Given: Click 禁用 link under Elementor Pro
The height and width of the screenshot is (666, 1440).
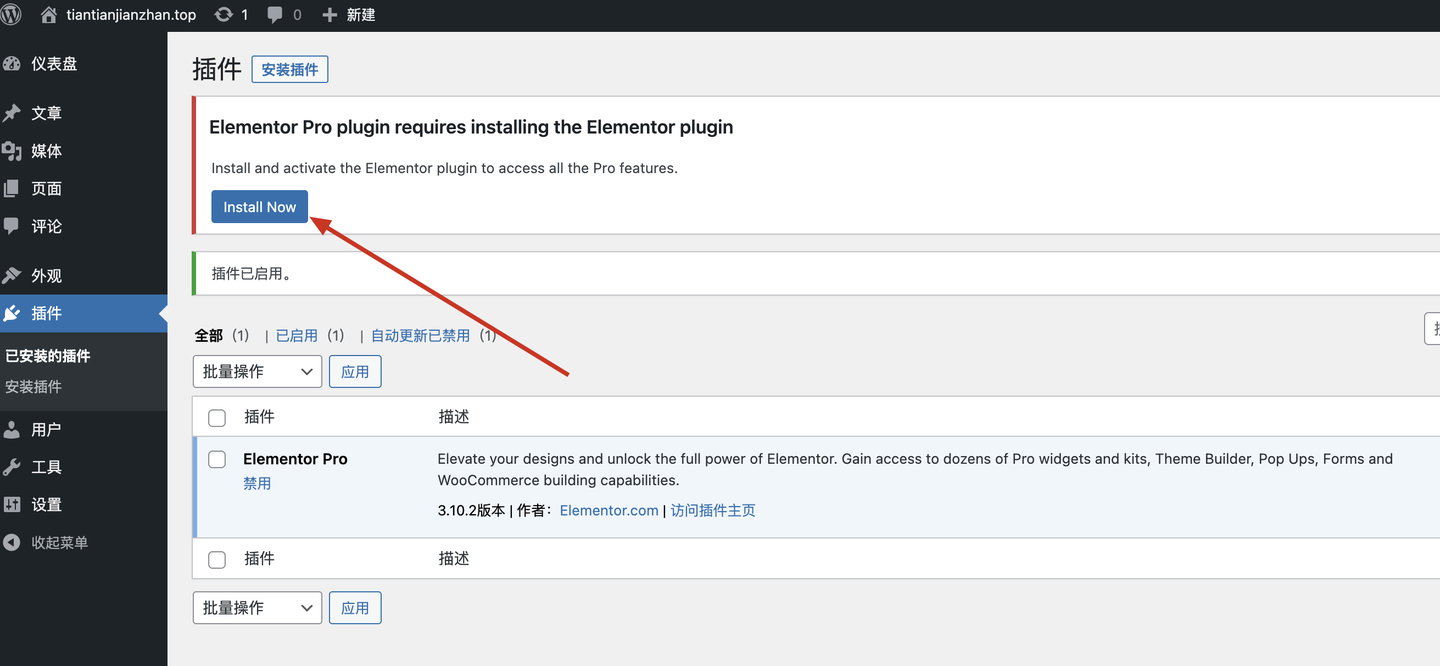Looking at the screenshot, I should 257,484.
